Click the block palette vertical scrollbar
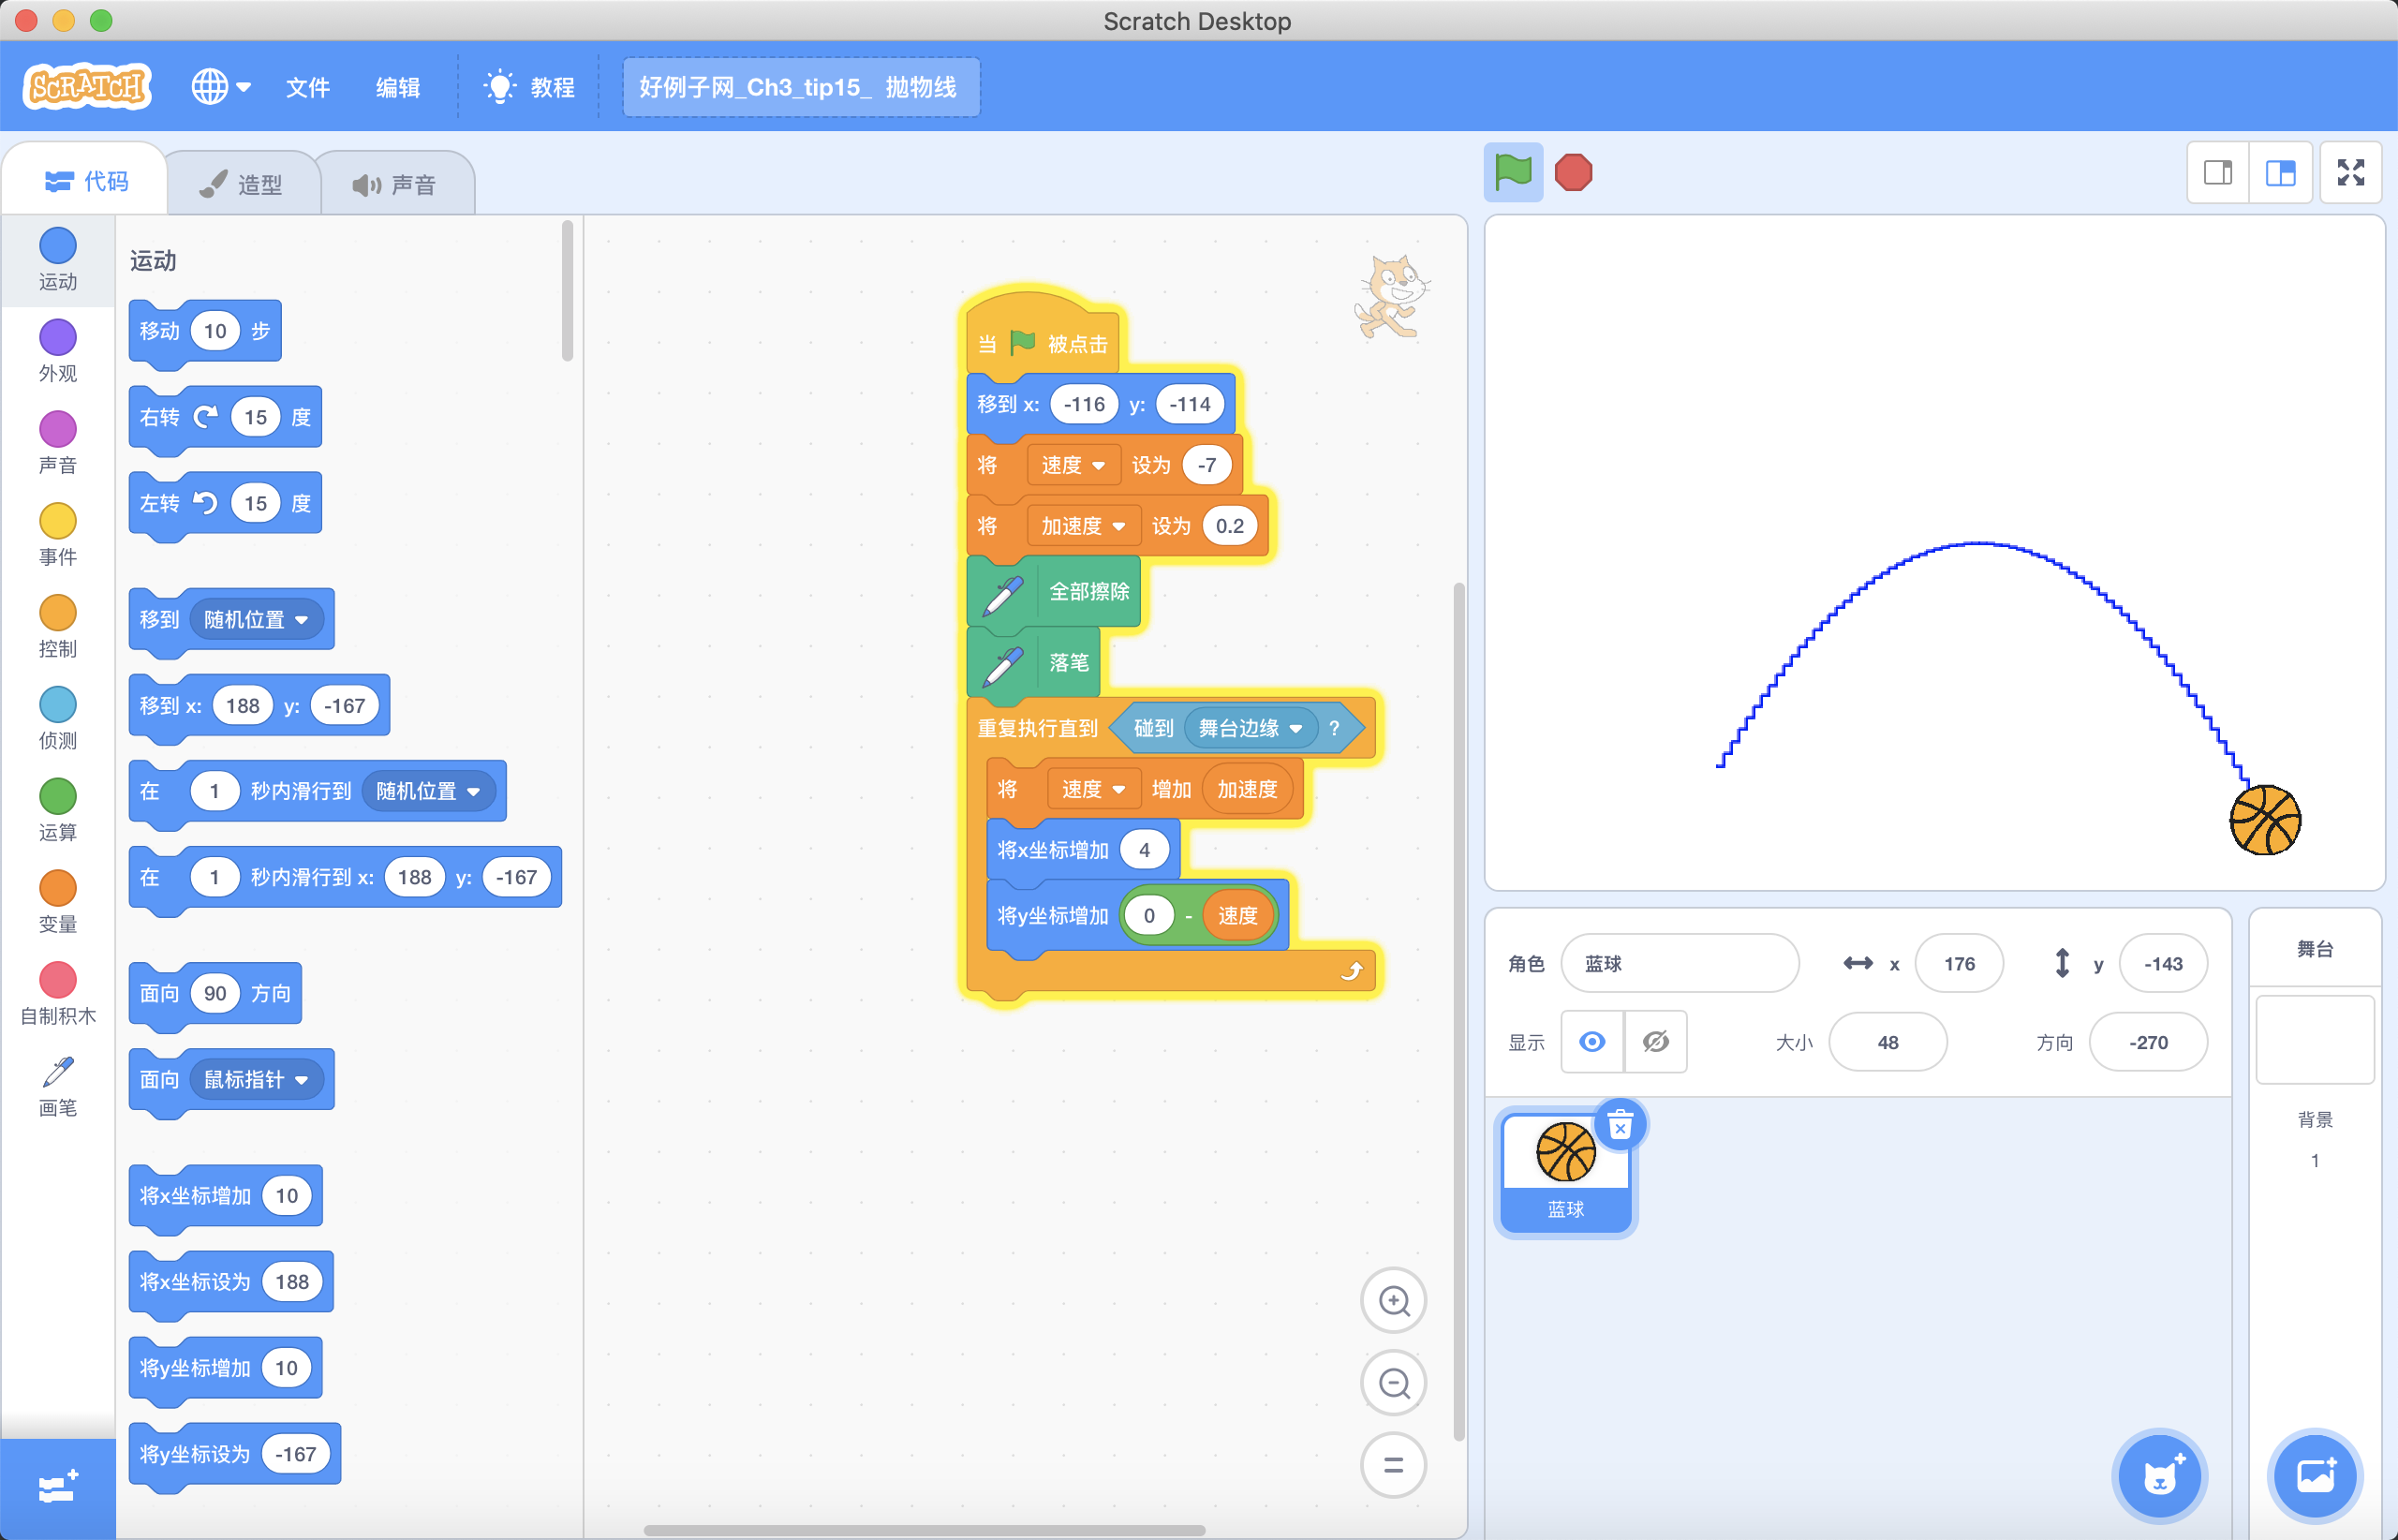Screen dimensions: 2398x1540 [x=567, y=290]
